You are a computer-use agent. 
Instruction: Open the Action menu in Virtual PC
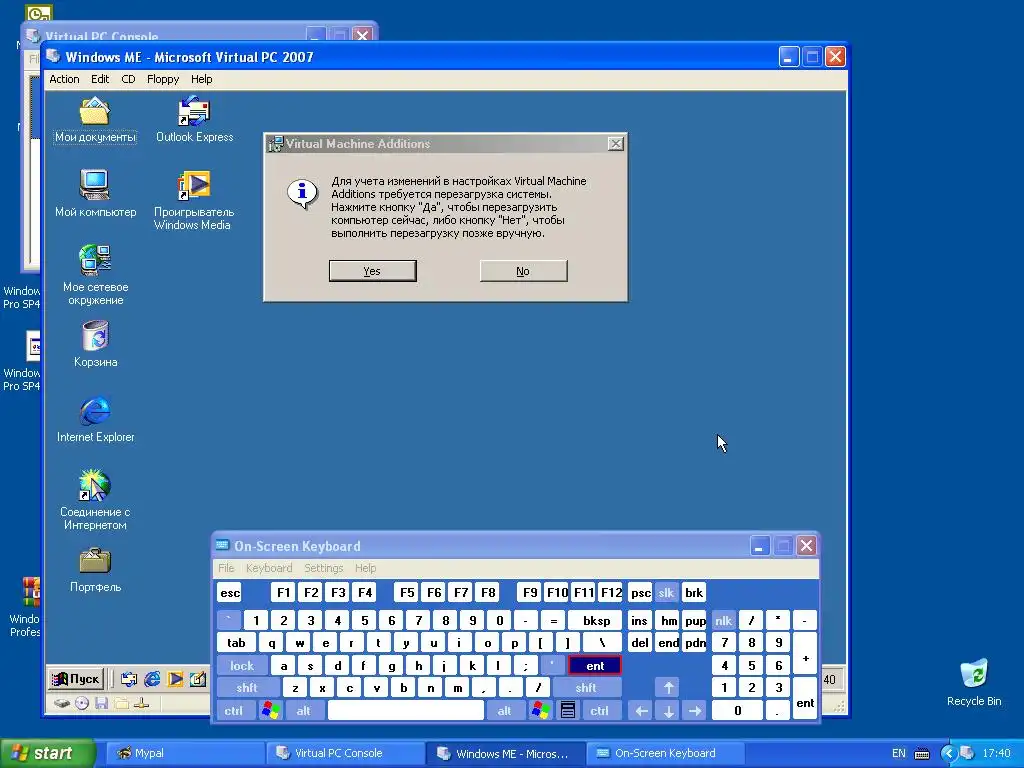64,79
